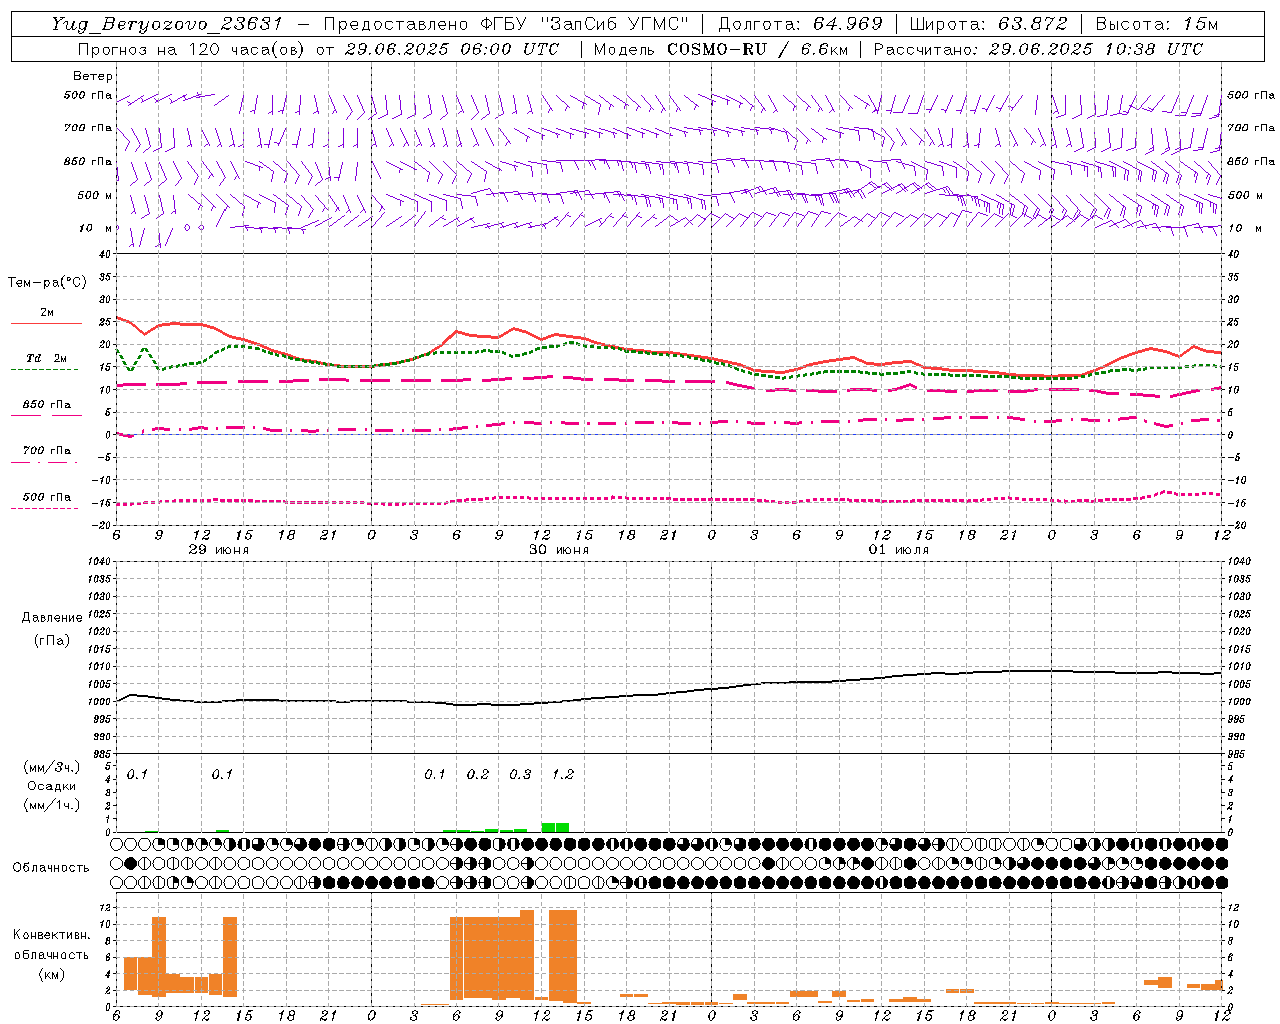Click the "Давление" pressure panel label
The width and height of the screenshot is (1280, 1024).
50,618
